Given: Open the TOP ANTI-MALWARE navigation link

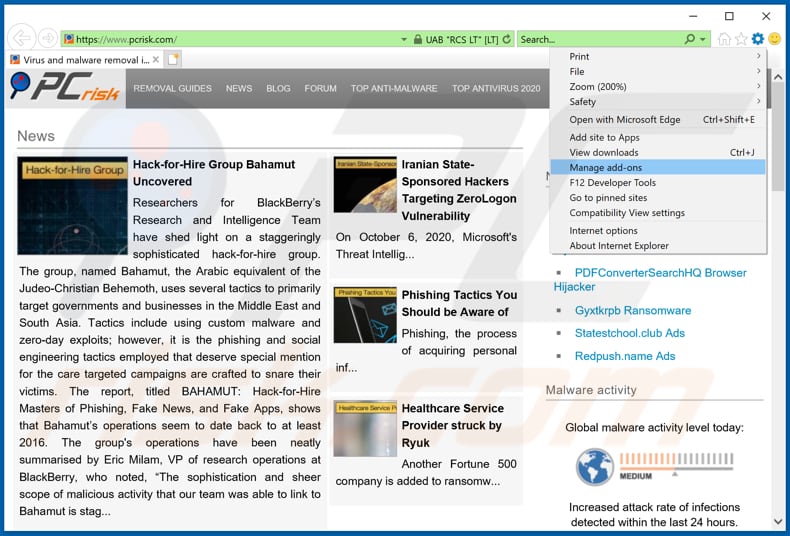Looking at the screenshot, I should pyautogui.click(x=394, y=88).
